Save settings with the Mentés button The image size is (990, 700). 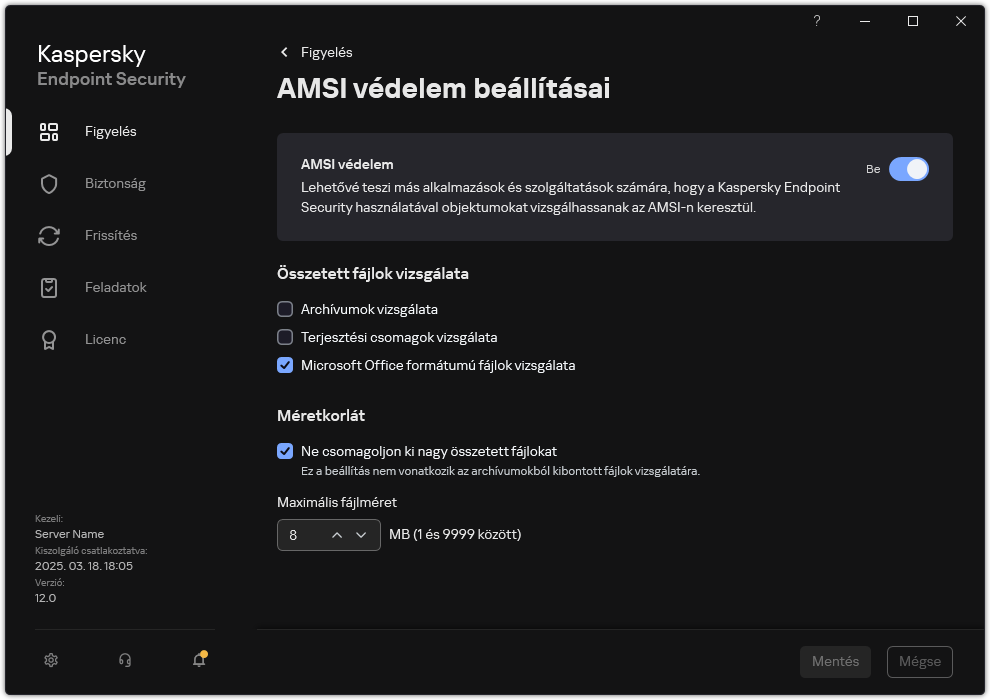coord(835,661)
